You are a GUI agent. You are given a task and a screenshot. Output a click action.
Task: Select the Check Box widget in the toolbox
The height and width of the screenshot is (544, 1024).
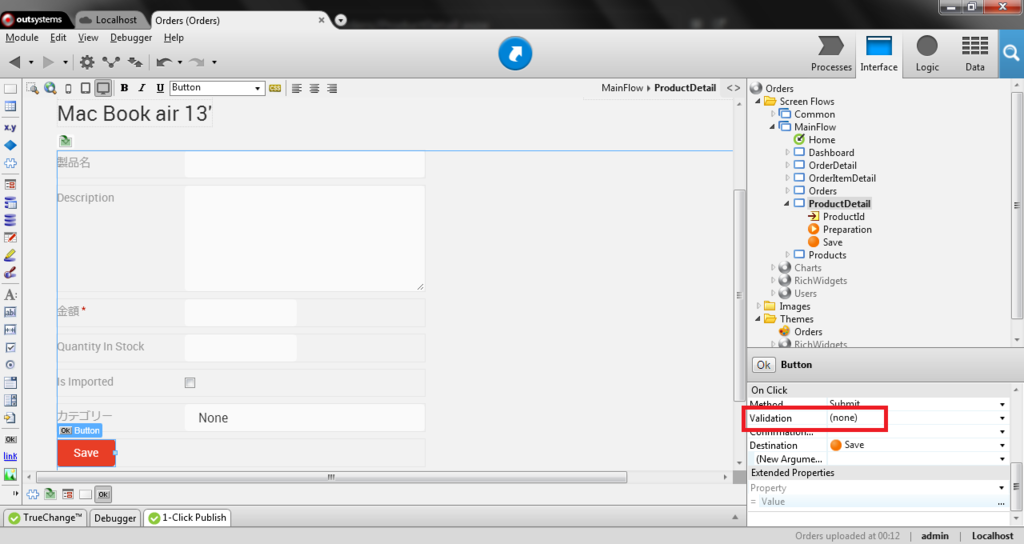tap(10, 347)
